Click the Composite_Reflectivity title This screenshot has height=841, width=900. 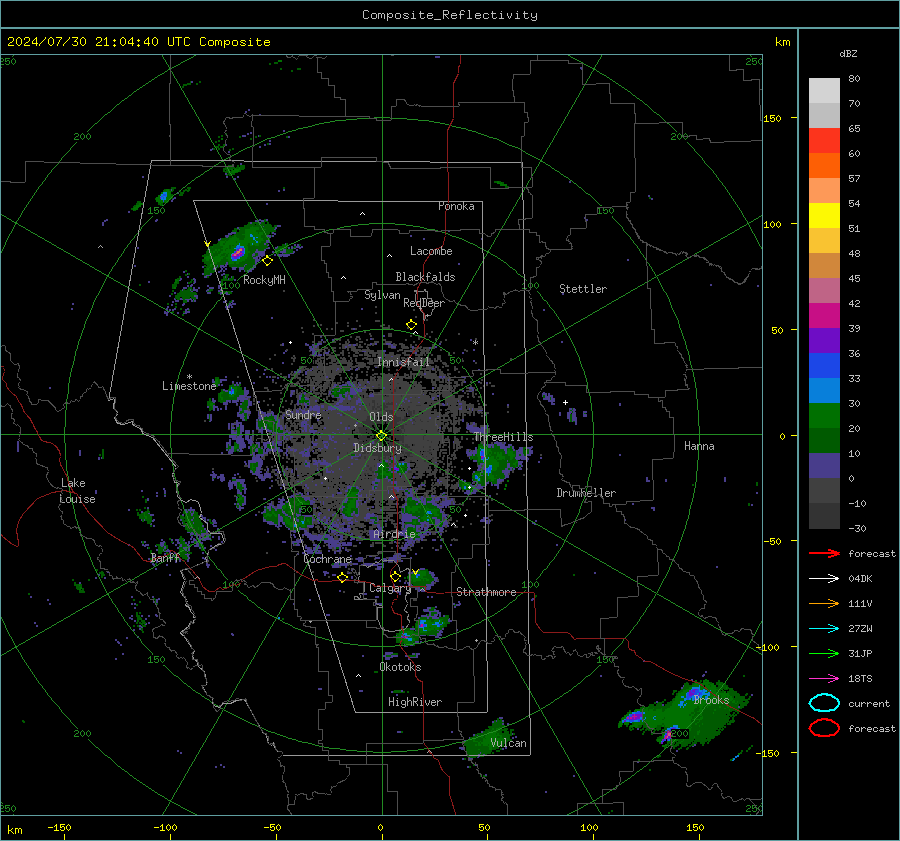450,15
